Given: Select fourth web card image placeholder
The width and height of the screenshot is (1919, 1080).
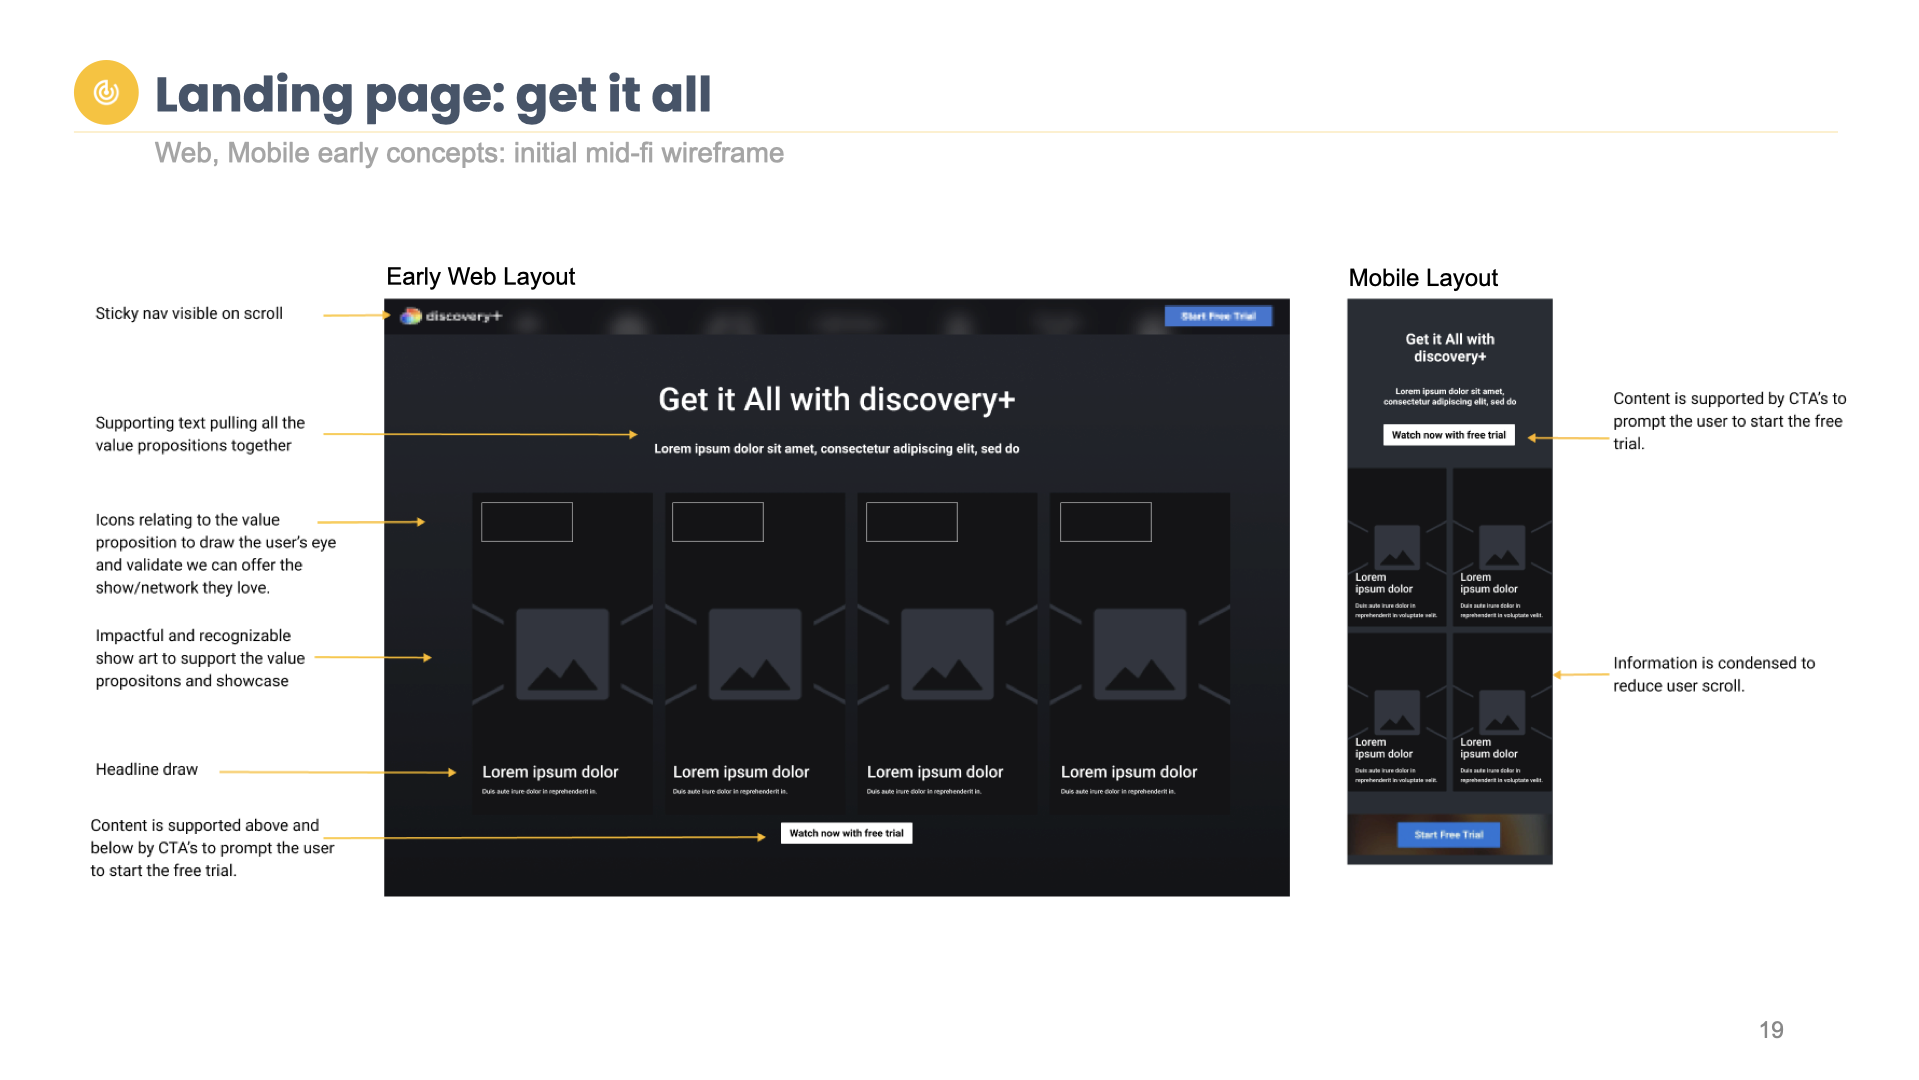Looking at the screenshot, I should [x=1140, y=654].
